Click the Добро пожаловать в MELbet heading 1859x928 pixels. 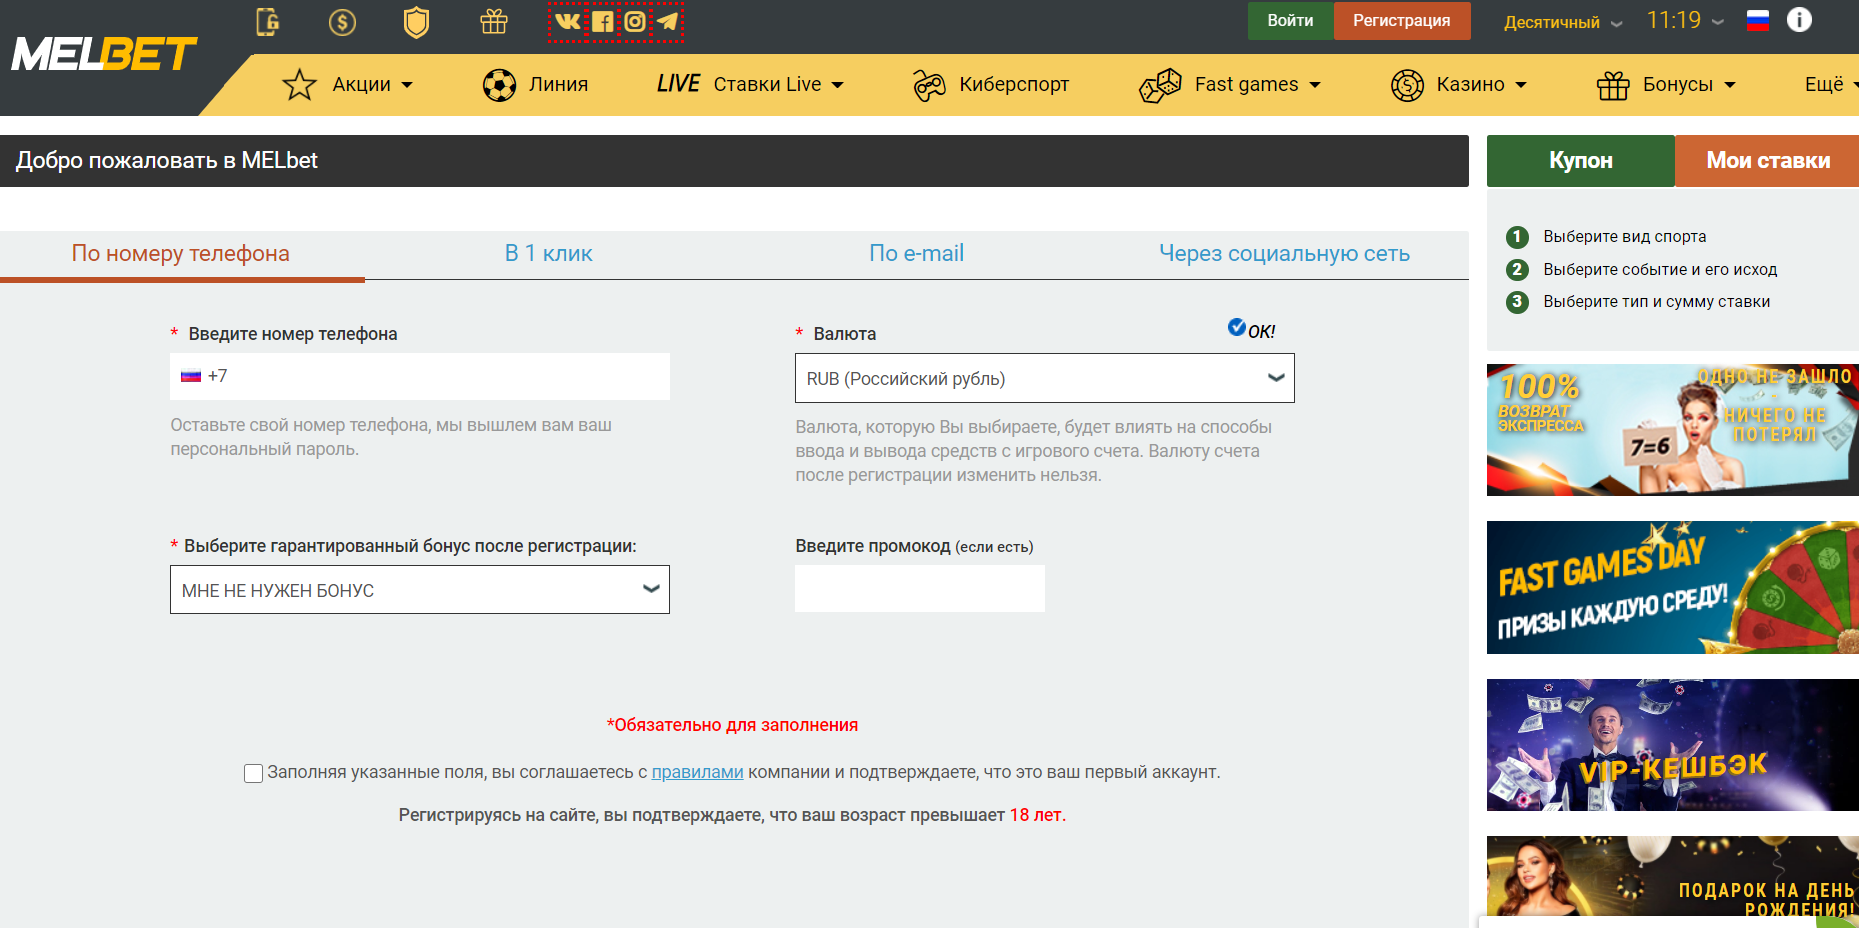(167, 161)
